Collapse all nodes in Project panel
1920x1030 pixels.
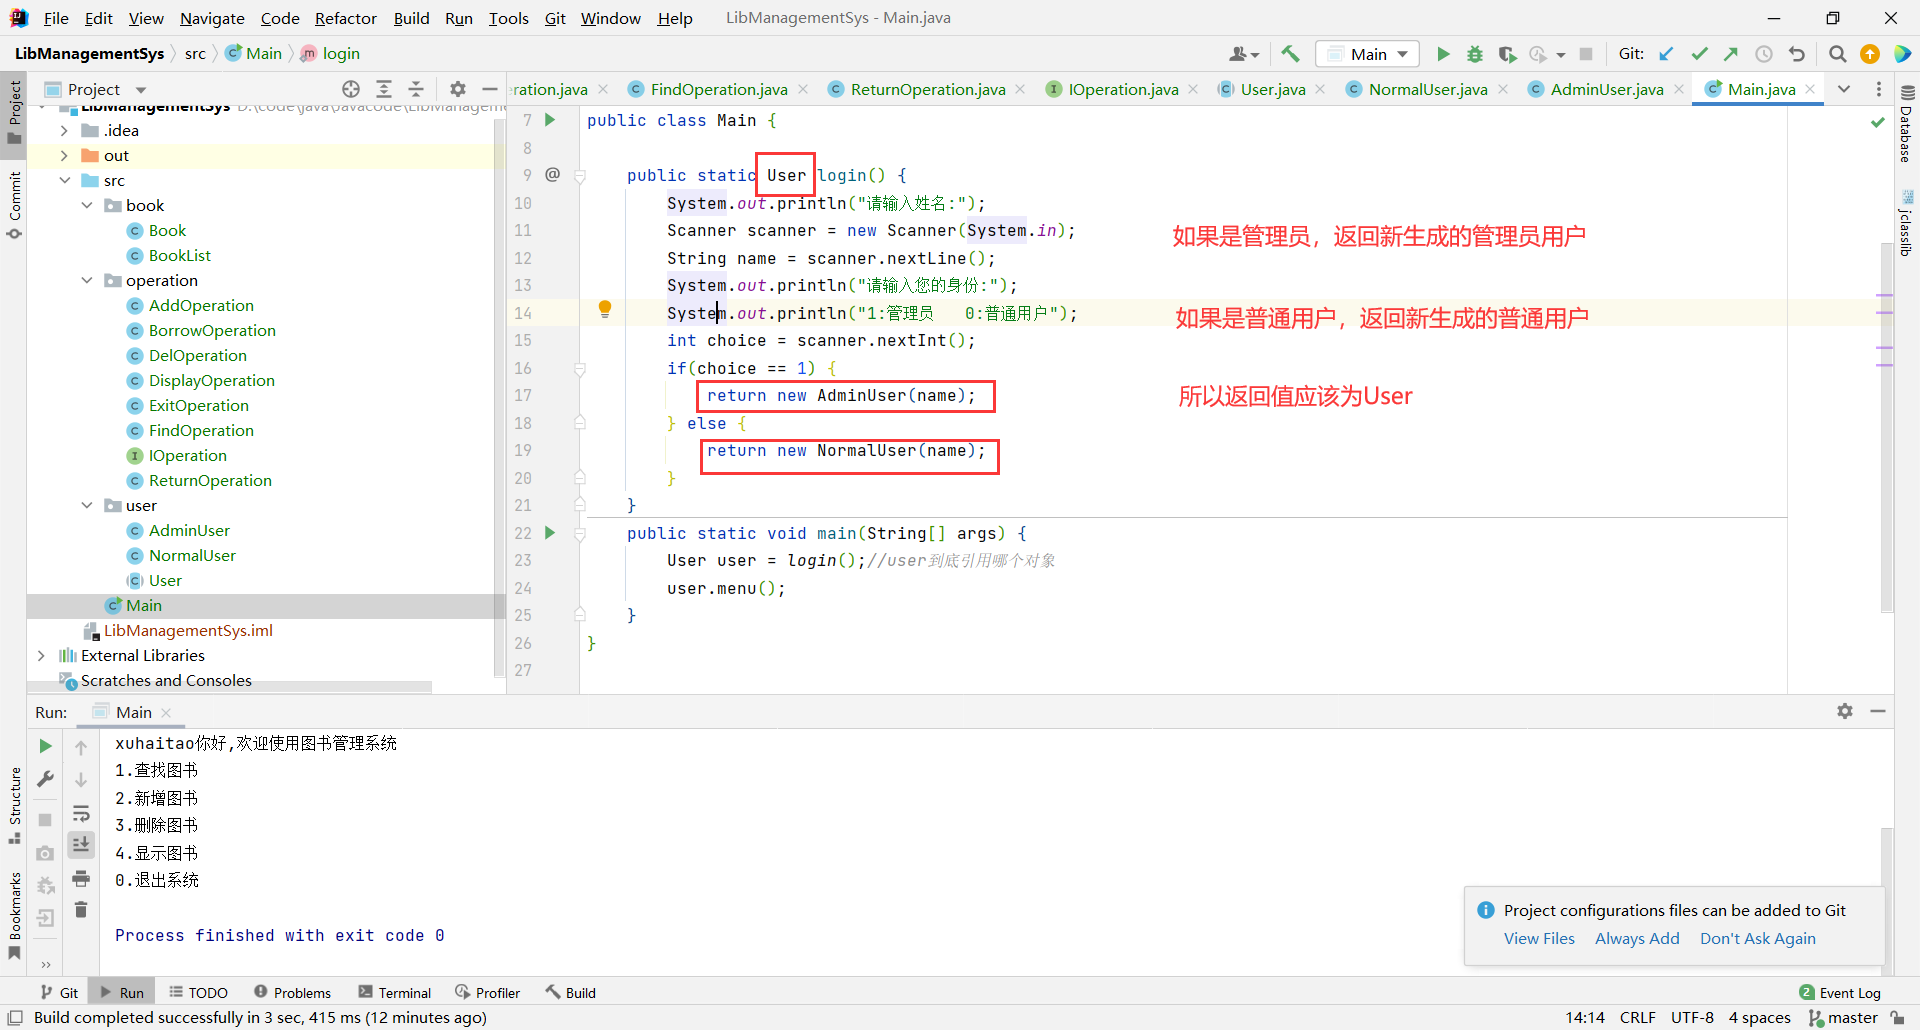point(416,89)
